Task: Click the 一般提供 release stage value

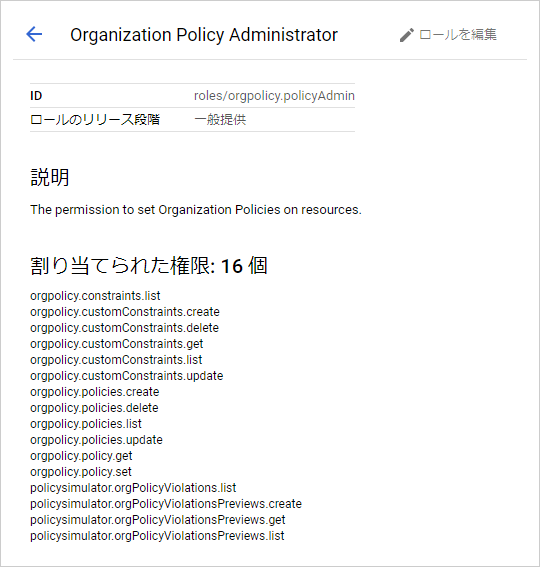Action: click(x=220, y=120)
